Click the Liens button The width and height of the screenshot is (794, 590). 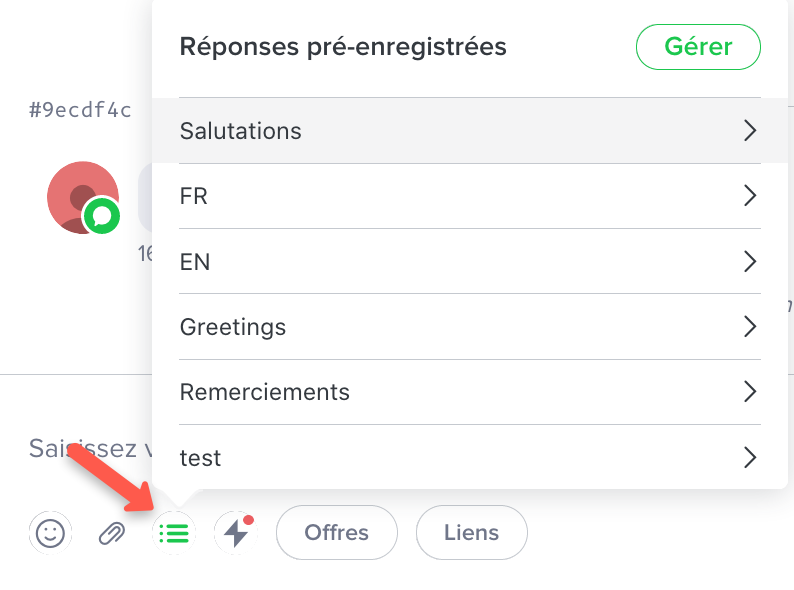[x=471, y=533]
